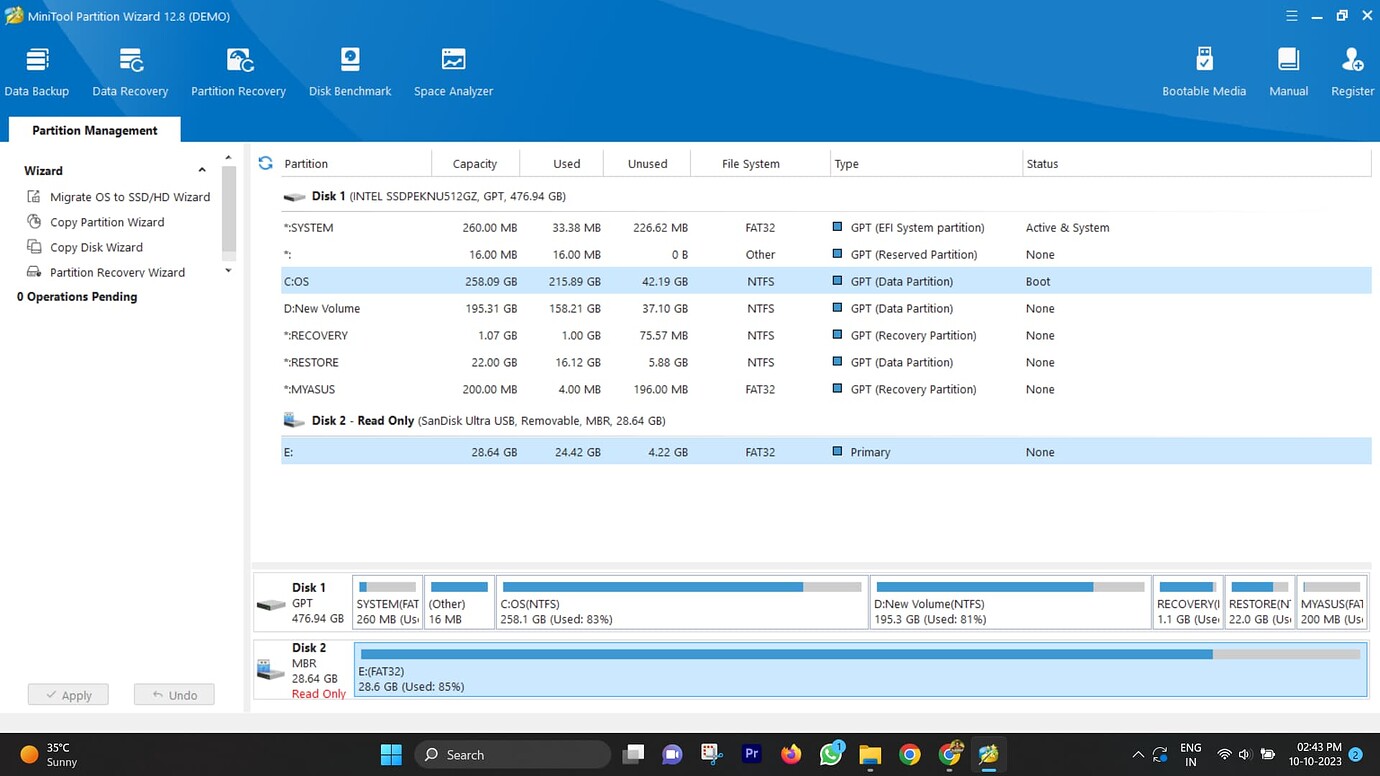Image resolution: width=1380 pixels, height=776 pixels.
Task: Click the sidebar scroll-down arrow
Action: [x=228, y=271]
